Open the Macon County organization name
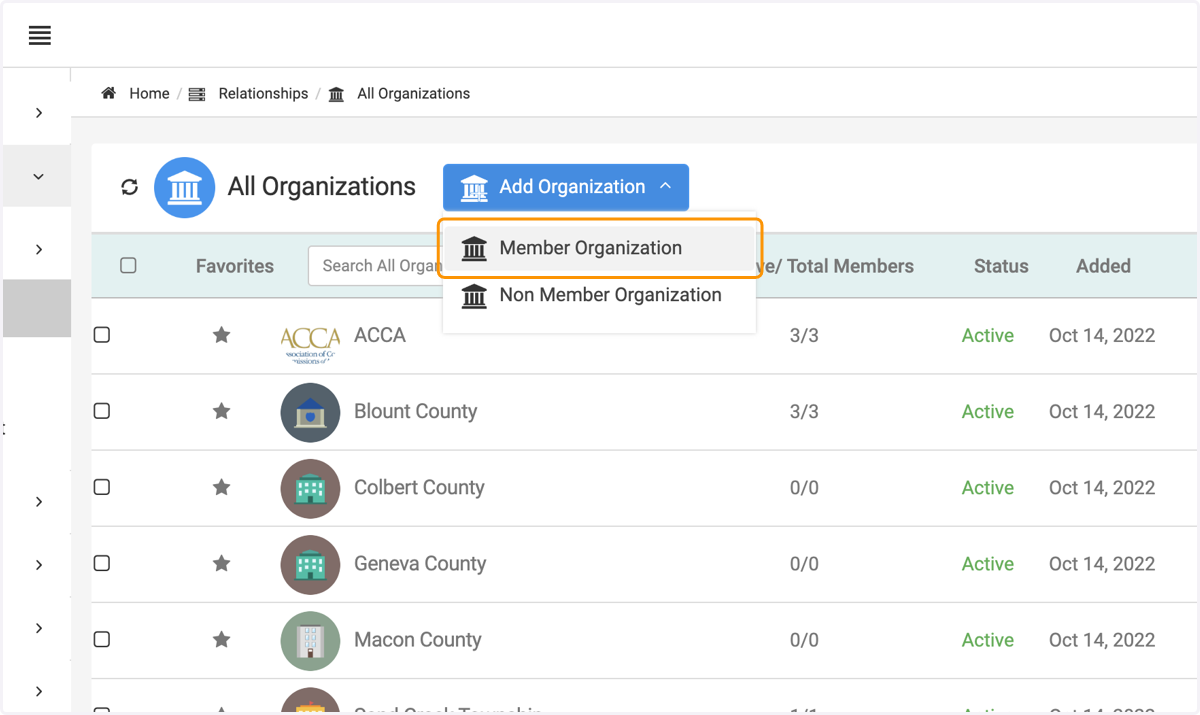Screen dimensions: 1200x715 [x=418, y=639]
